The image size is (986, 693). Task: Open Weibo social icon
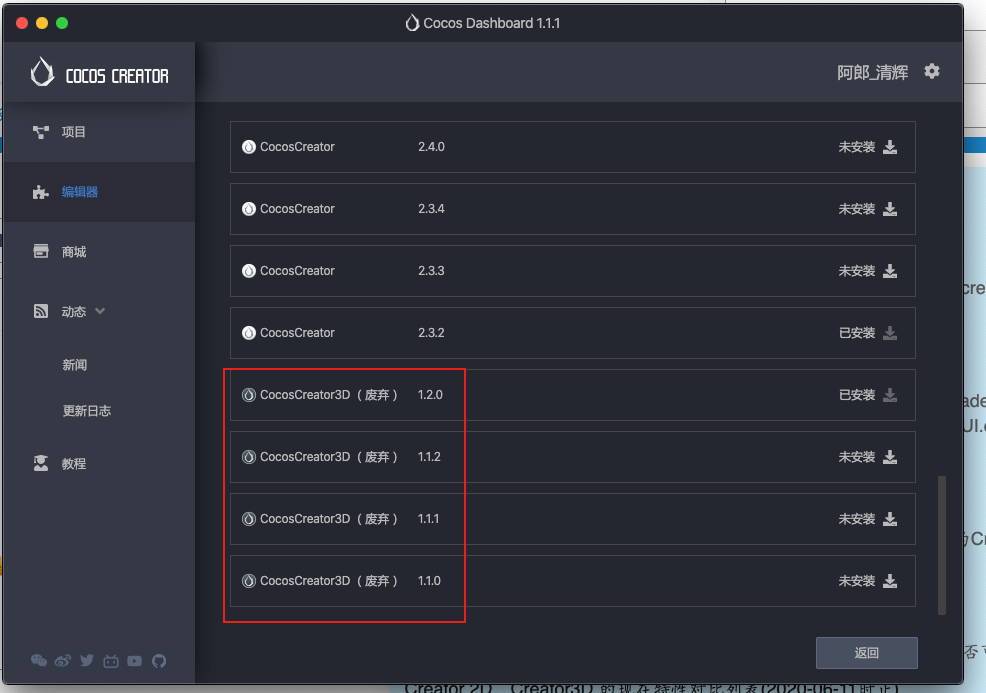[63, 660]
